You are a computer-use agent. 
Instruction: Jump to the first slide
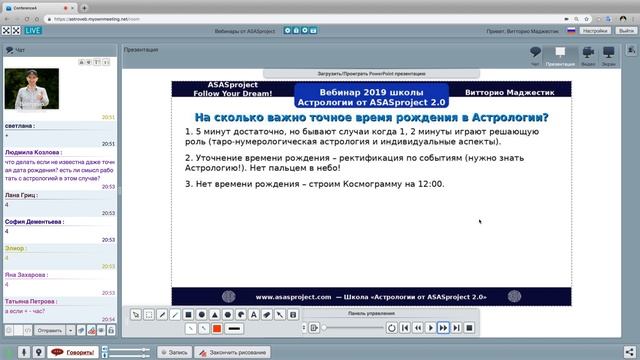[x=404, y=328]
